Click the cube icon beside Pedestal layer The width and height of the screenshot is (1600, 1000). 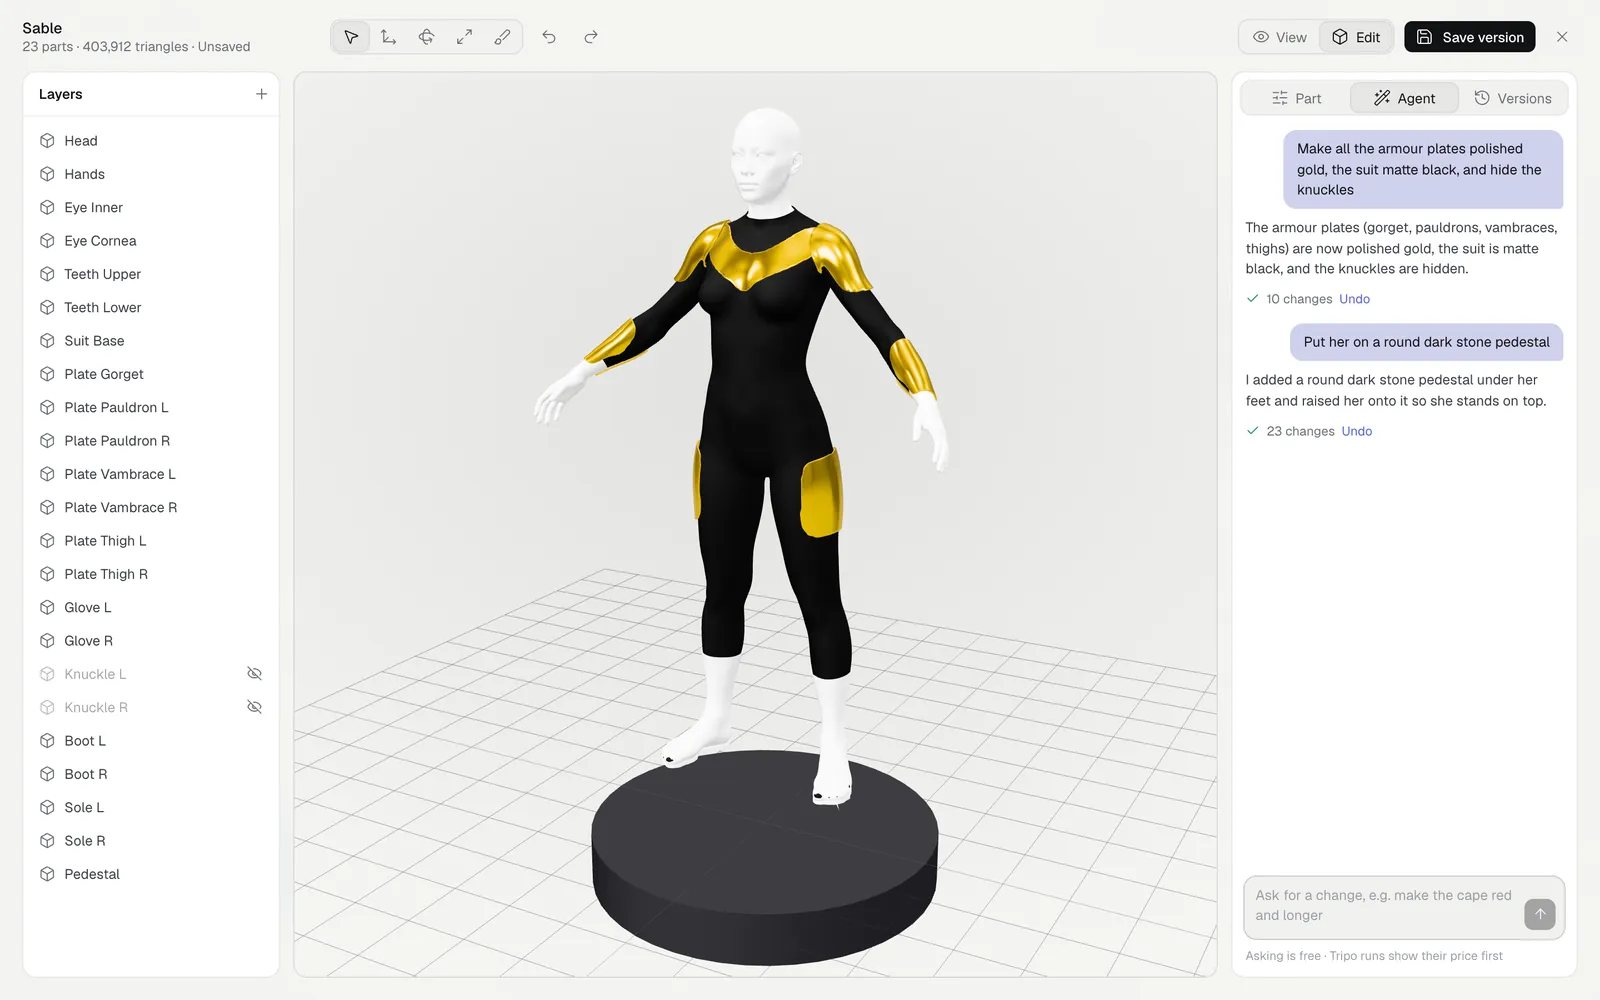47,874
